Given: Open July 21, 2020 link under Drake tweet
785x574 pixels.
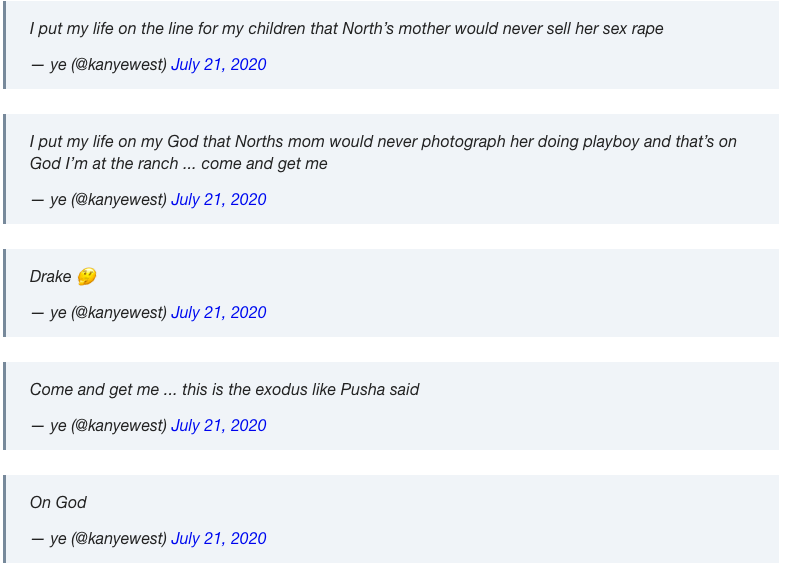Looking at the screenshot, I should [218, 312].
